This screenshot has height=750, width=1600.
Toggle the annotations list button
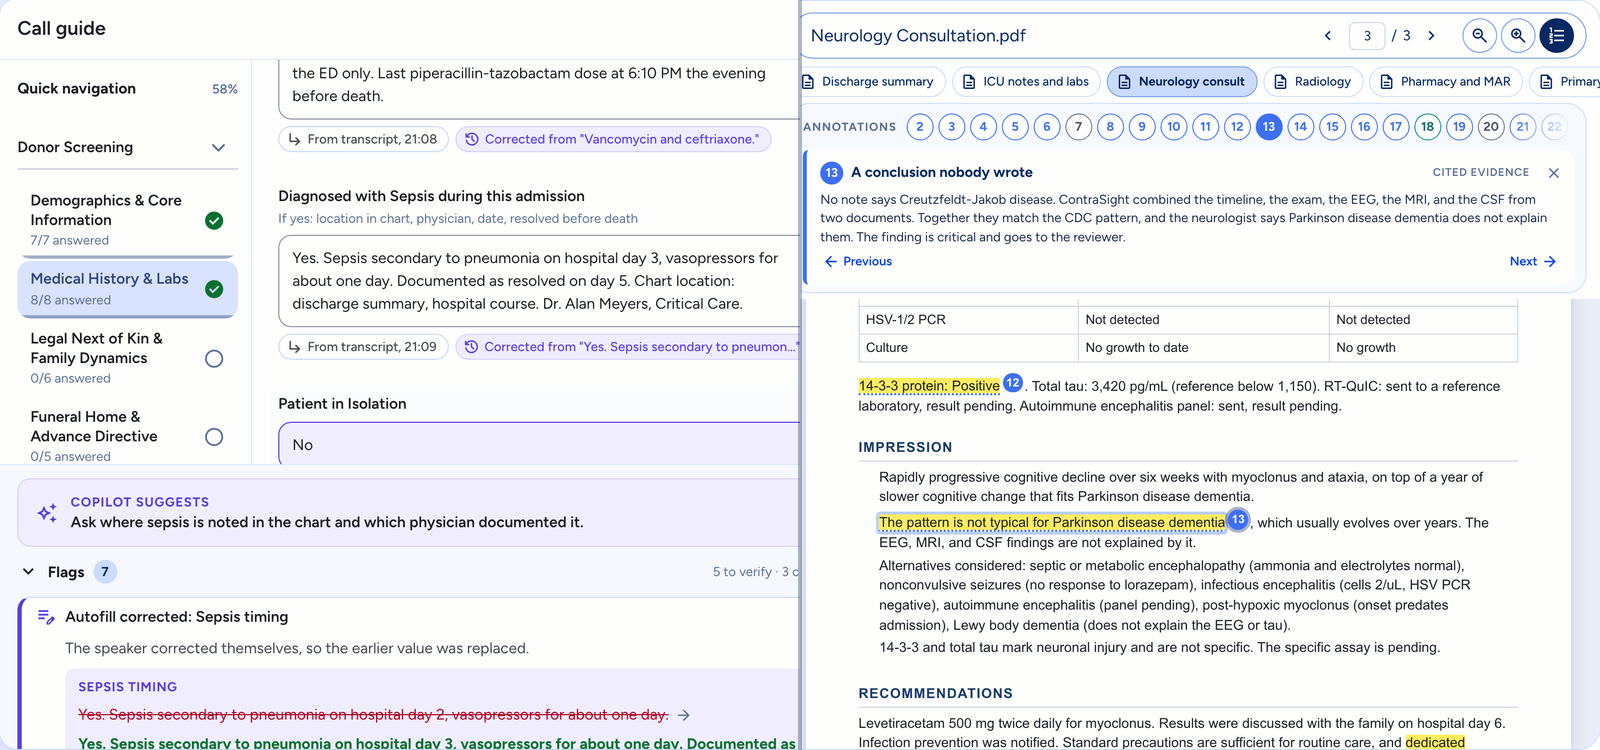click(1557, 36)
